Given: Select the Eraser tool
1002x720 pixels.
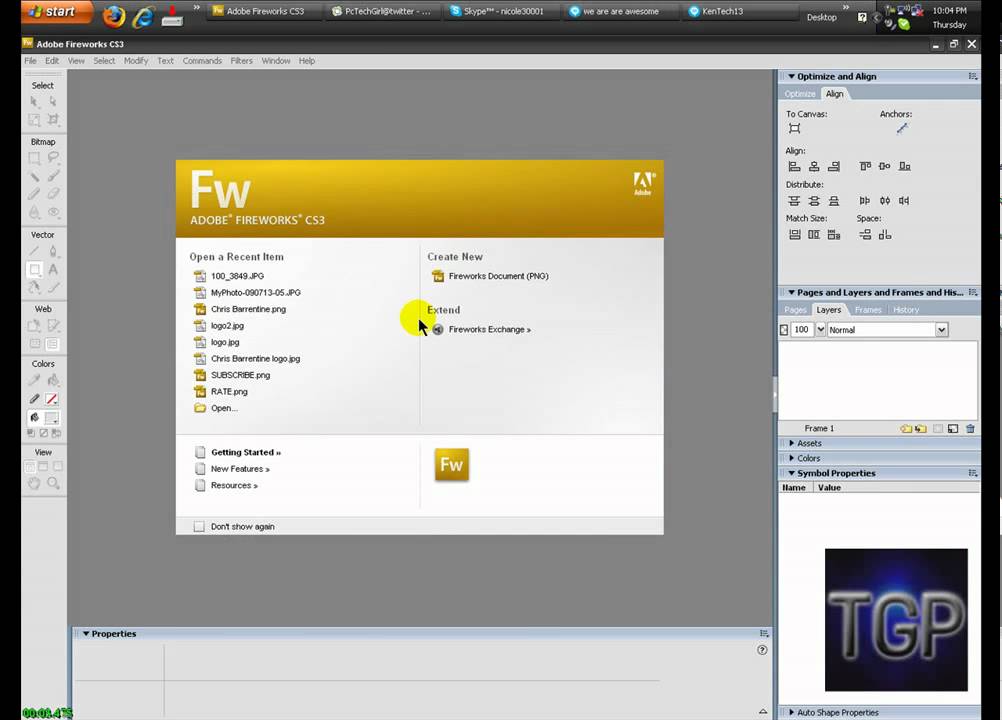Looking at the screenshot, I should pos(53,194).
